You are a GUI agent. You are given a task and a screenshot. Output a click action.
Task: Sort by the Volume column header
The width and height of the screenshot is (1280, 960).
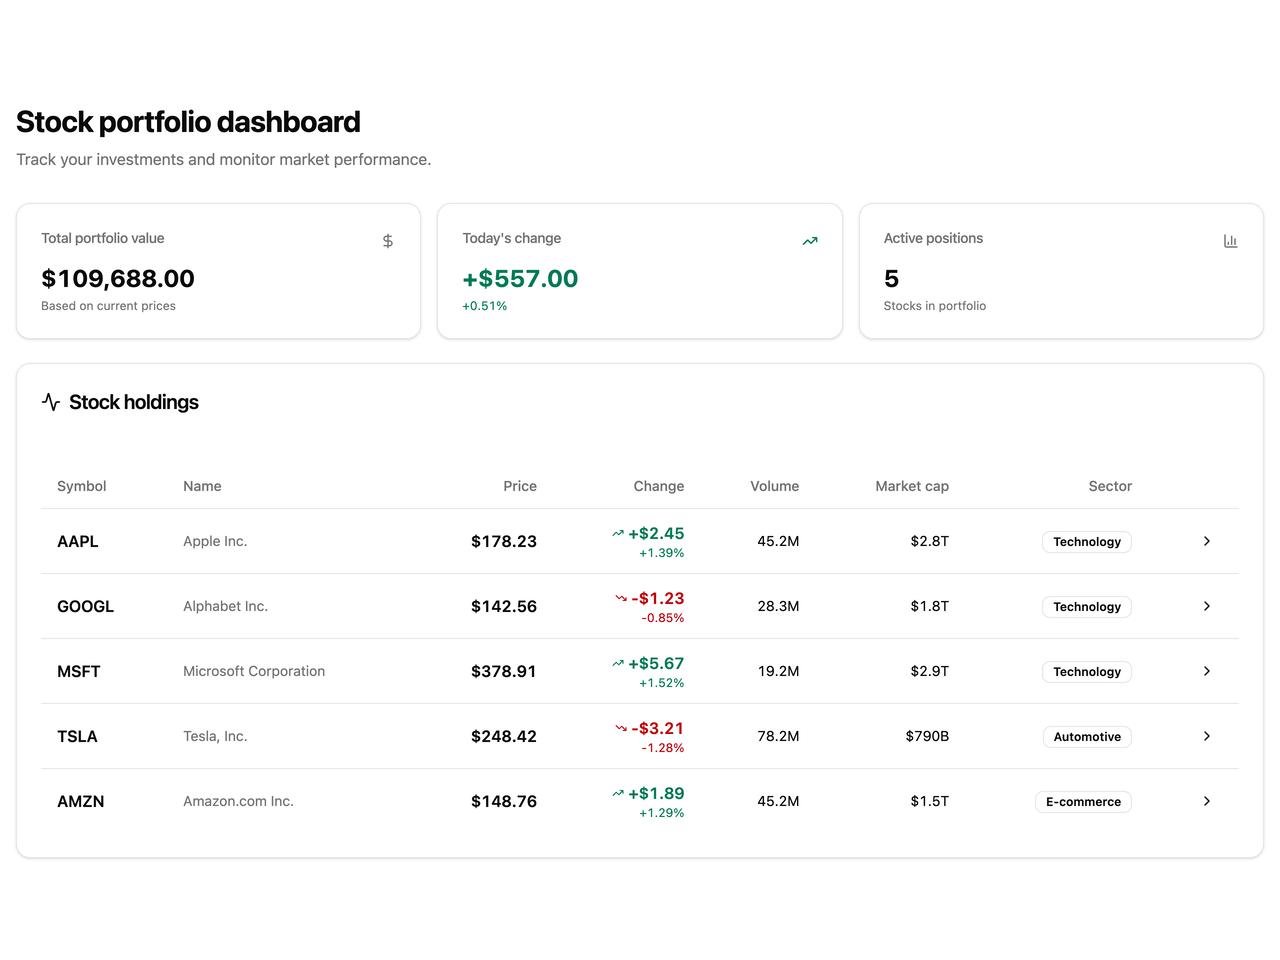click(775, 486)
